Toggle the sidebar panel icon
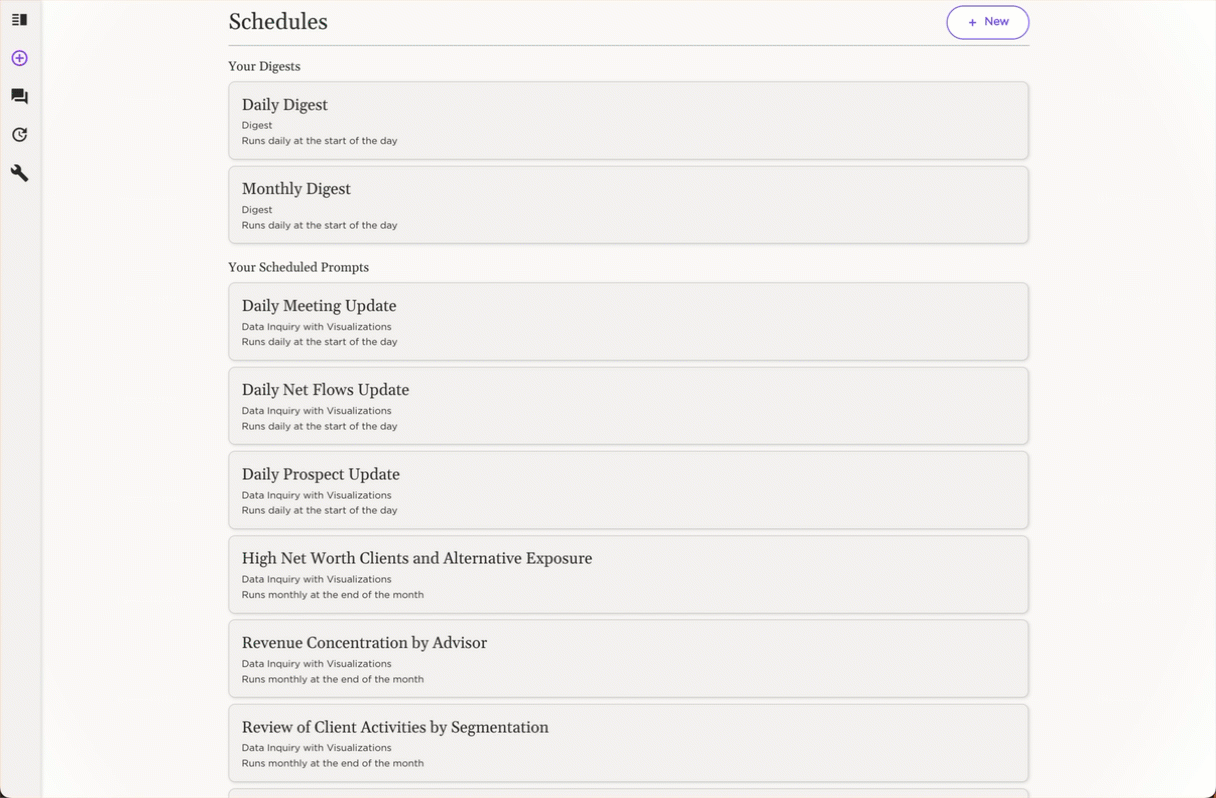The width and height of the screenshot is (1216, 798). pyautogui.click(x=19, y=20)
